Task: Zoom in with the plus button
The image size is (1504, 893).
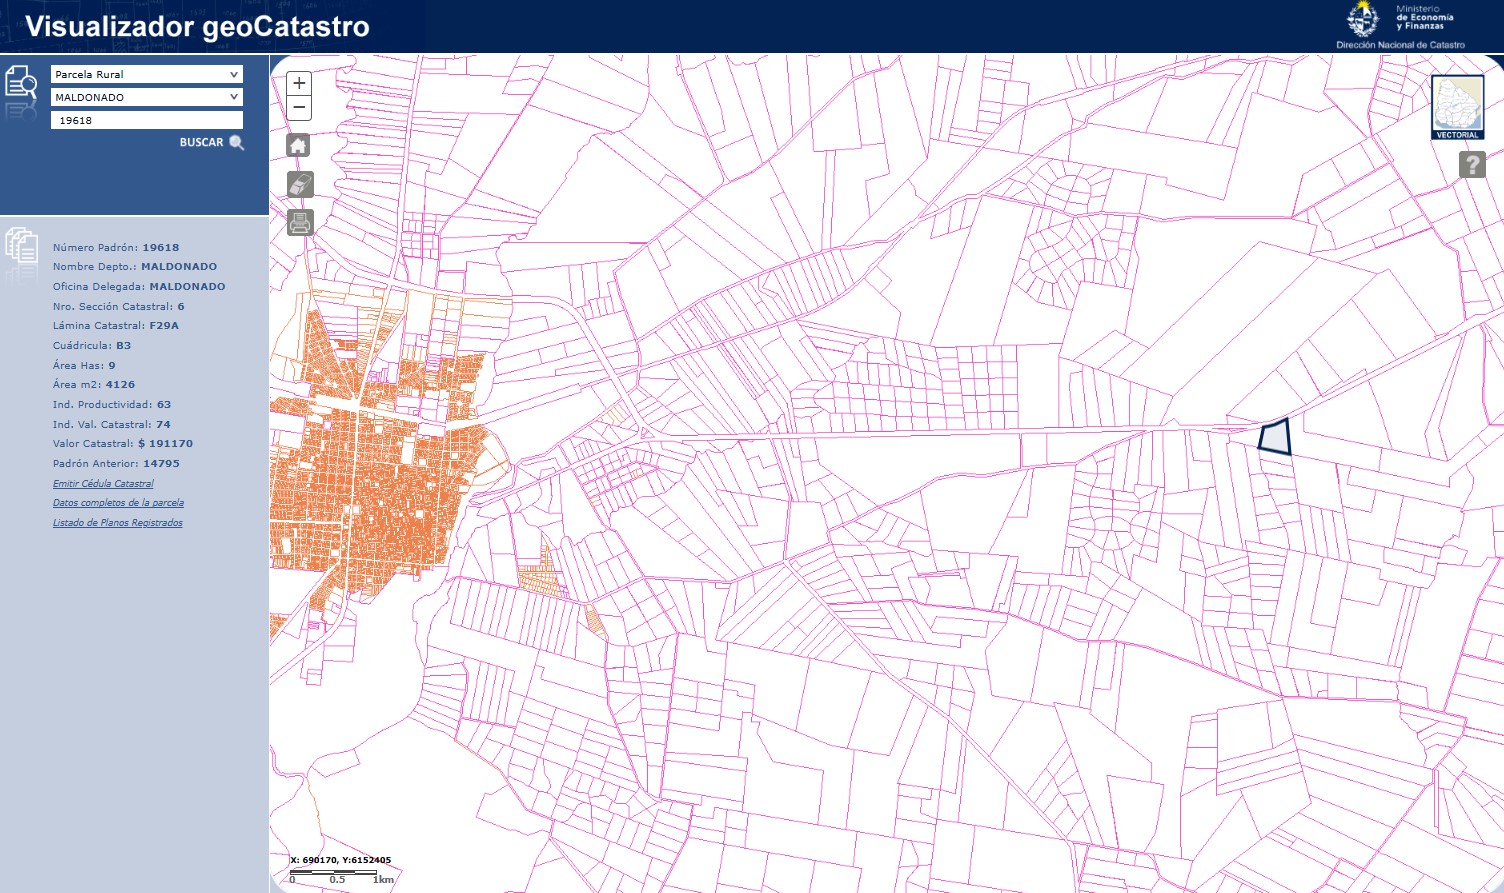Action: pyautogui.click(x=299, y=83)
